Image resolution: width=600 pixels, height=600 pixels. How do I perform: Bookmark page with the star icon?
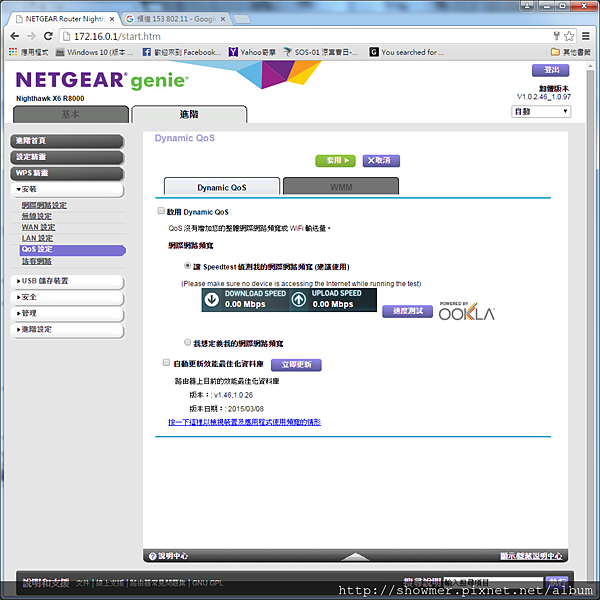[569, 36]
